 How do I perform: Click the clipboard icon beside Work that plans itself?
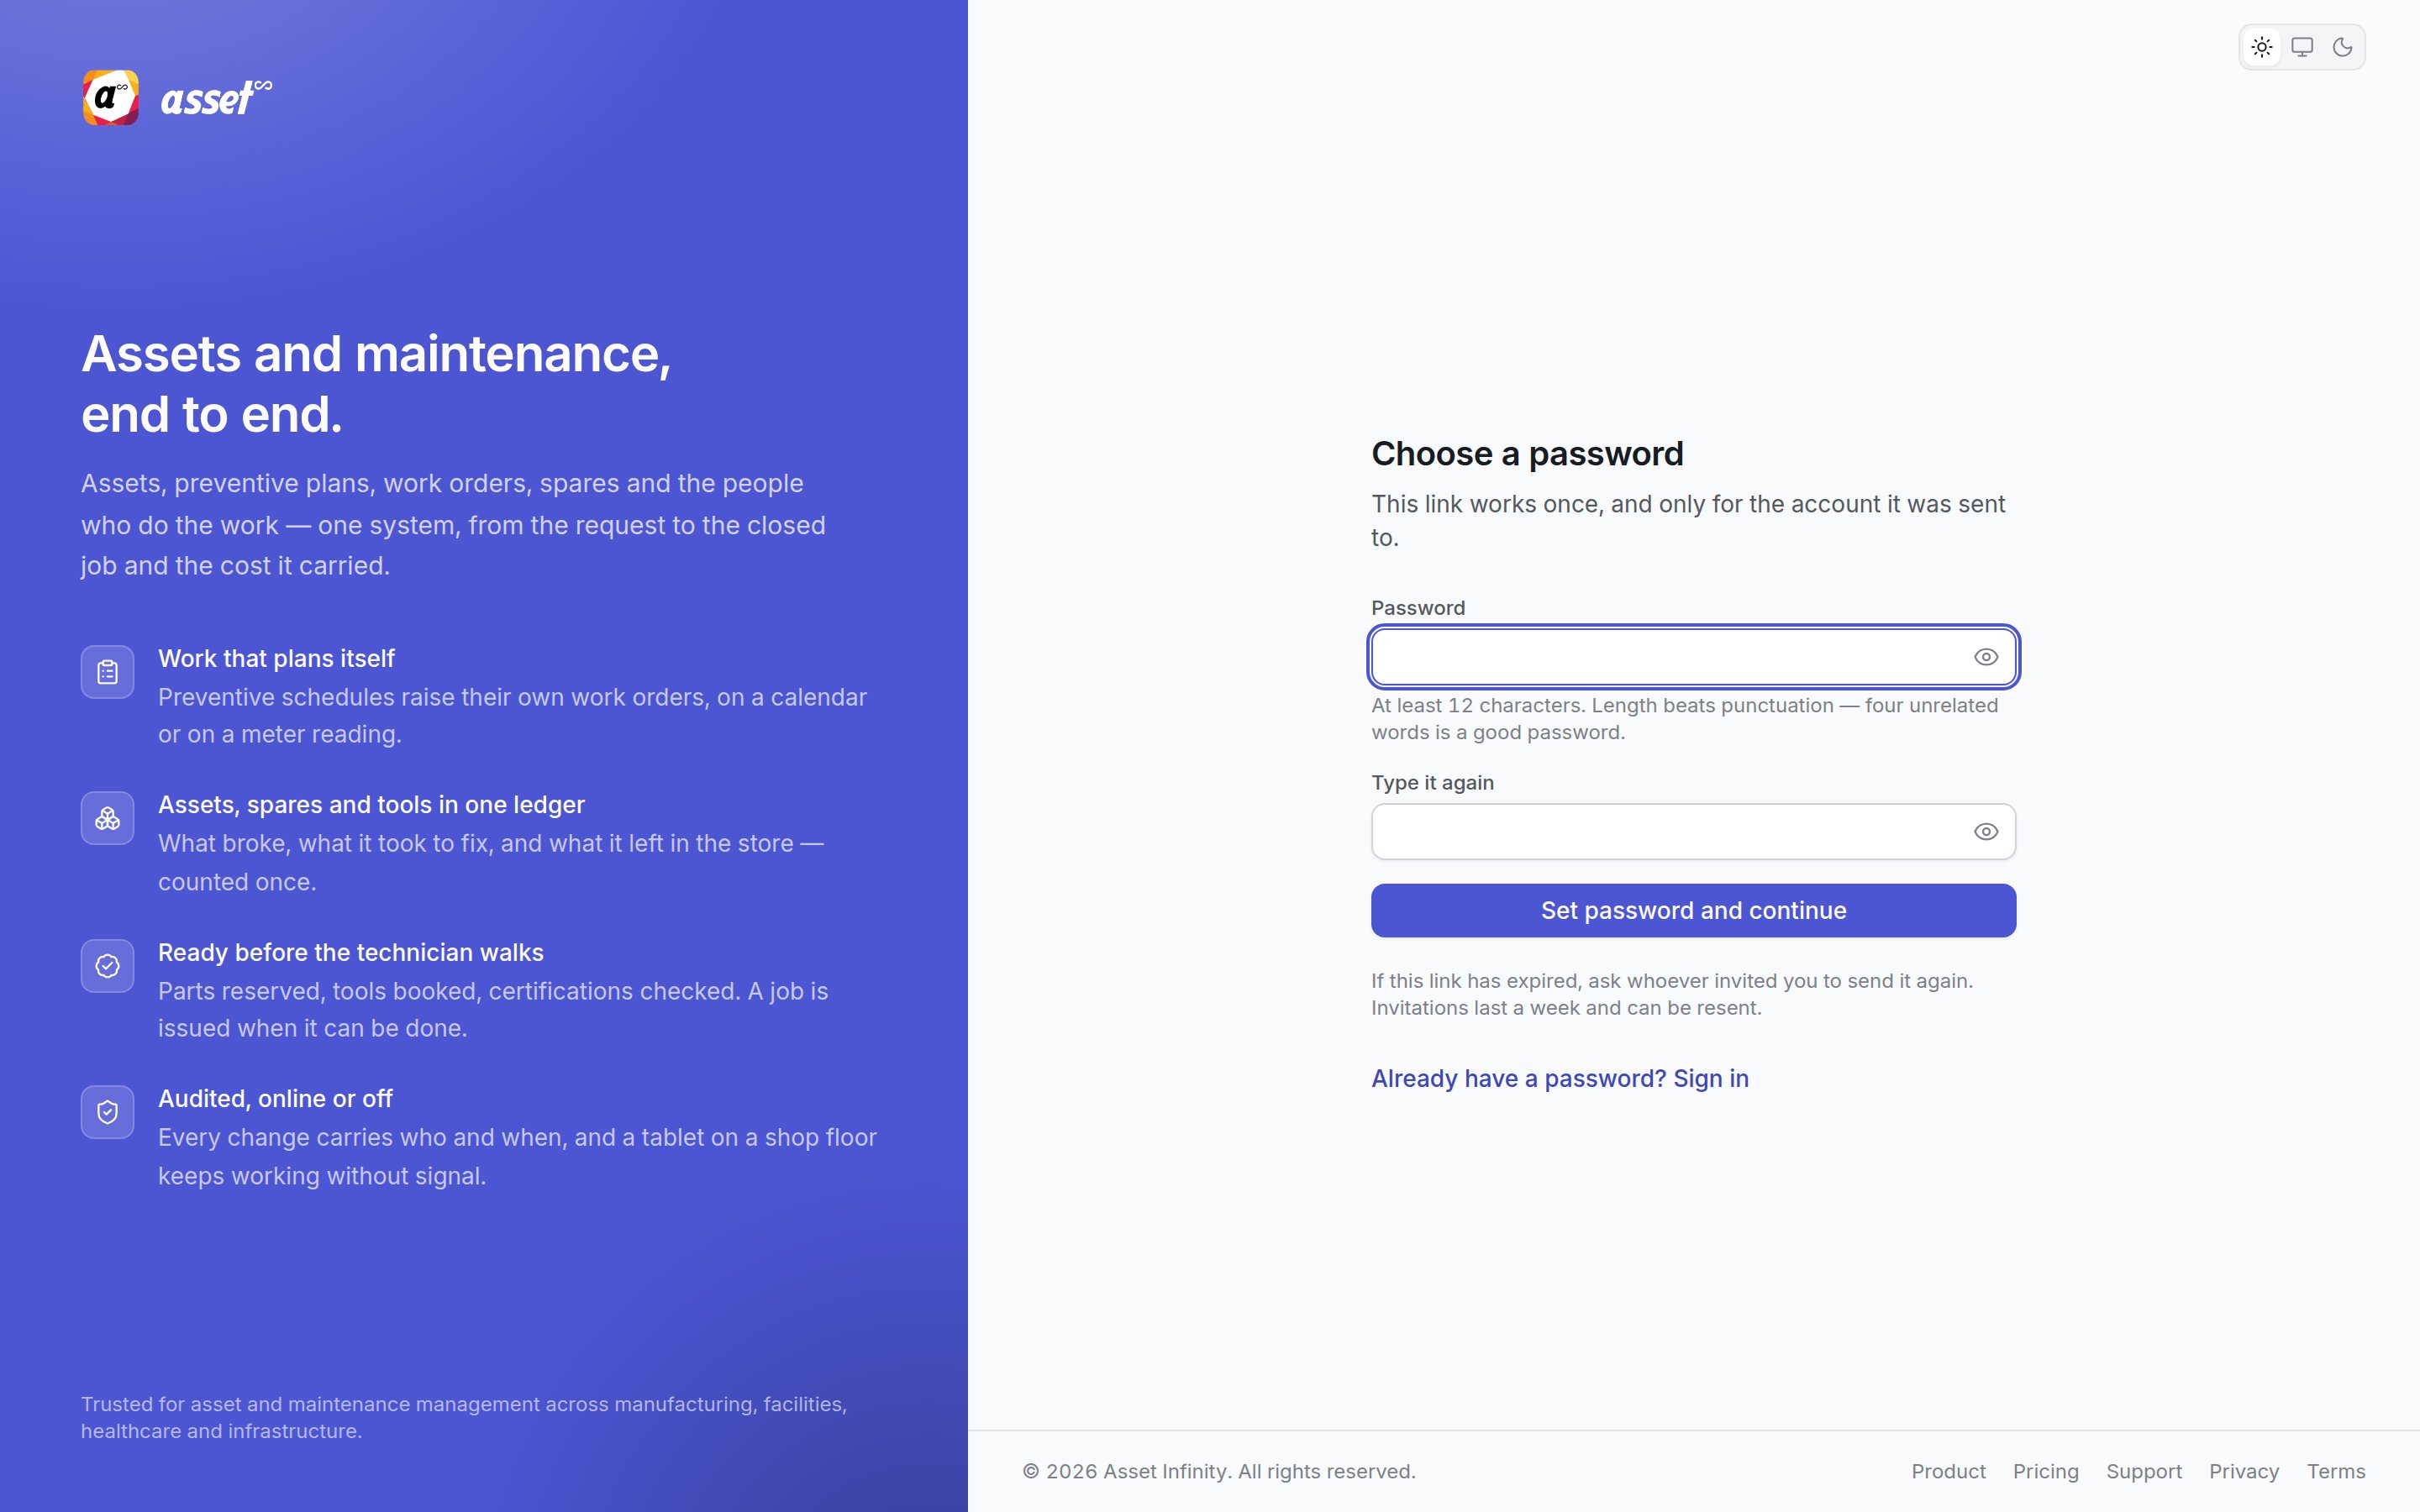[x=108, y=672]
